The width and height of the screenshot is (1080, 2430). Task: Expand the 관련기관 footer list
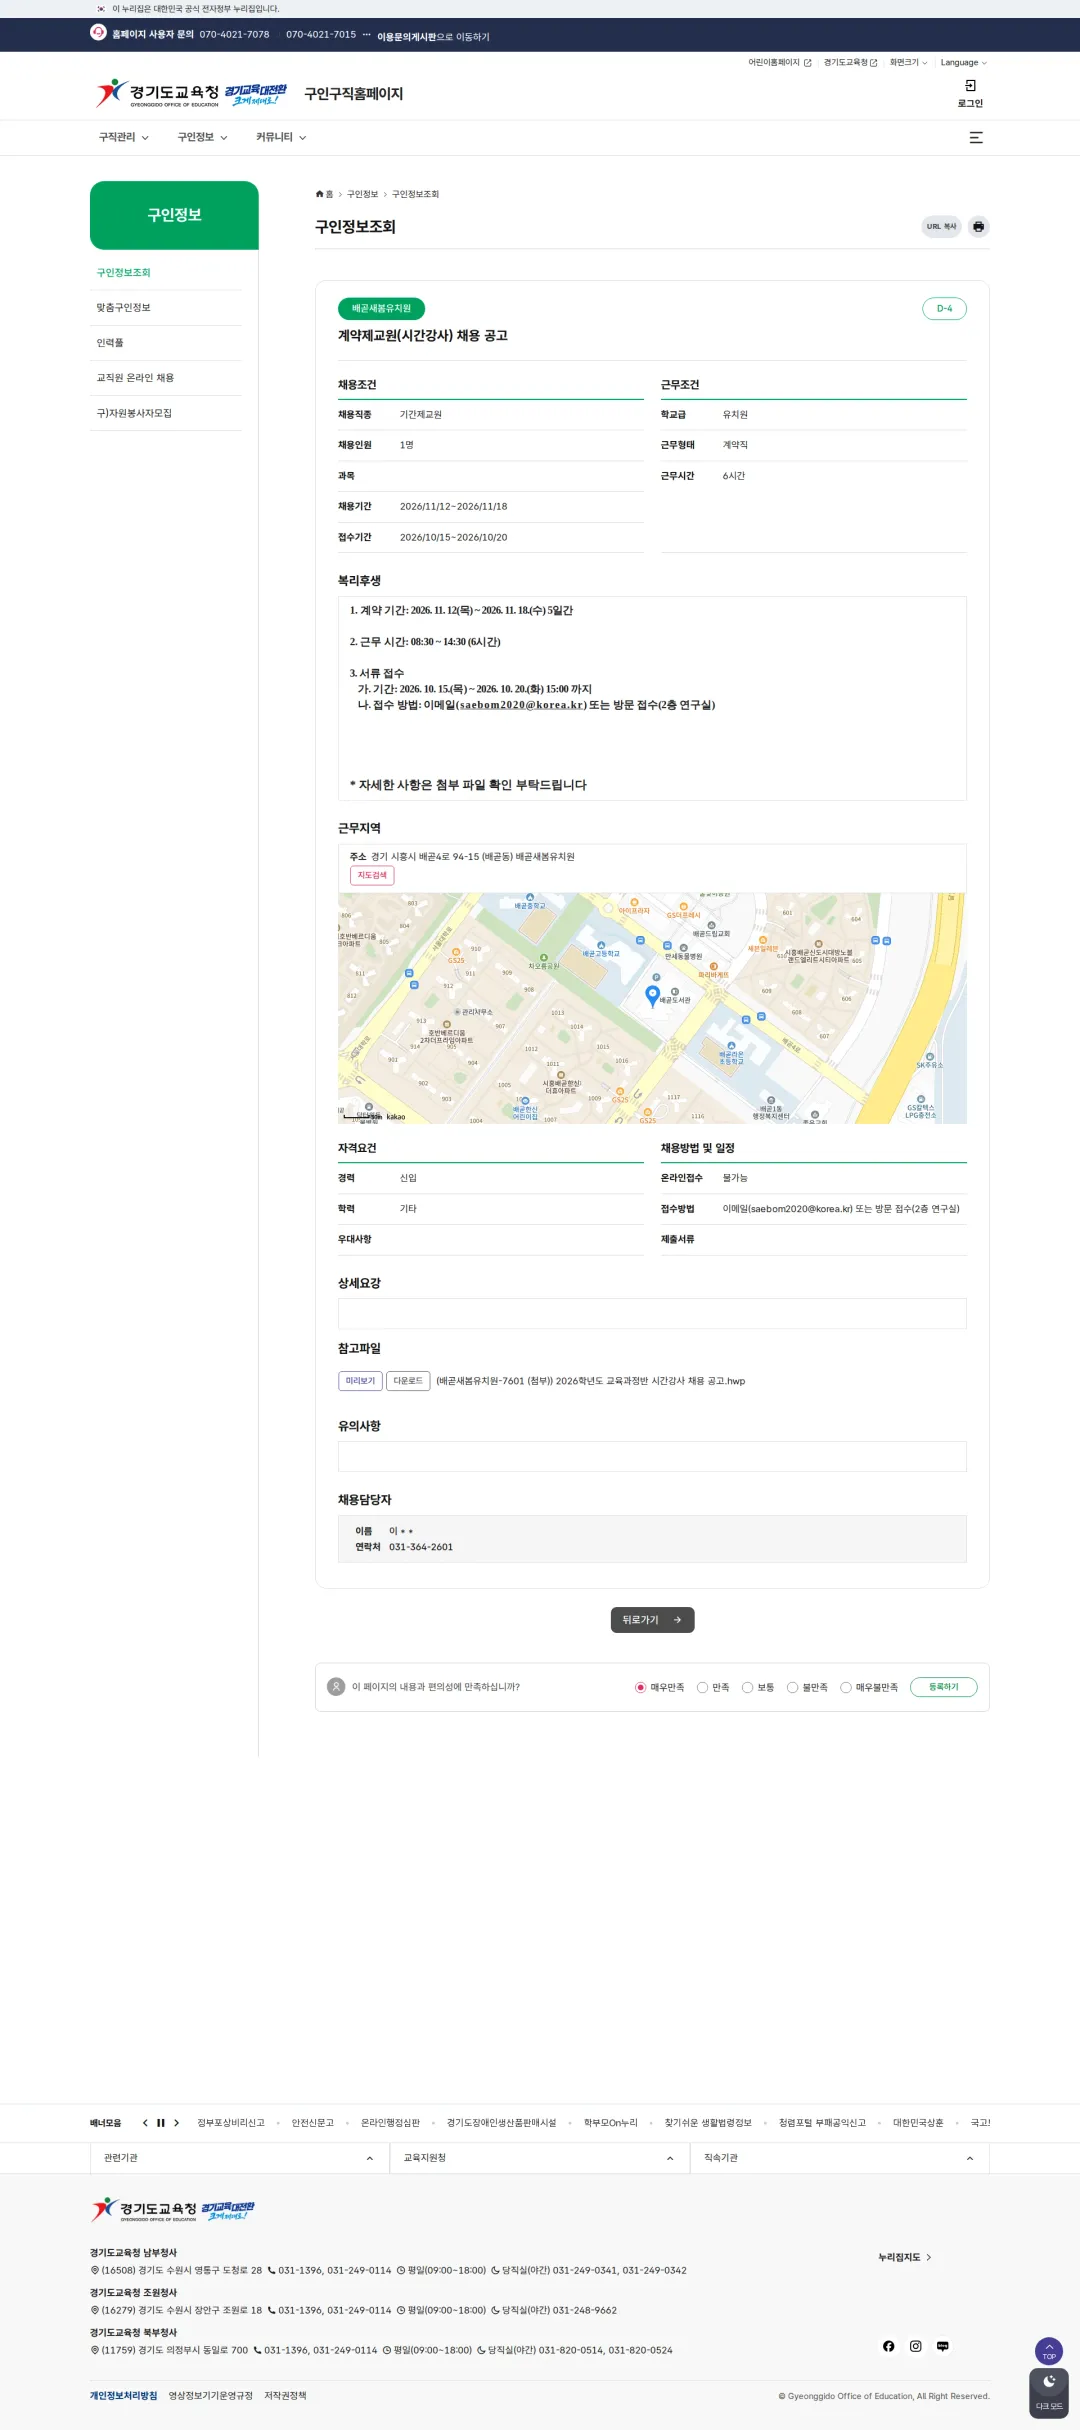(239, 2158)
